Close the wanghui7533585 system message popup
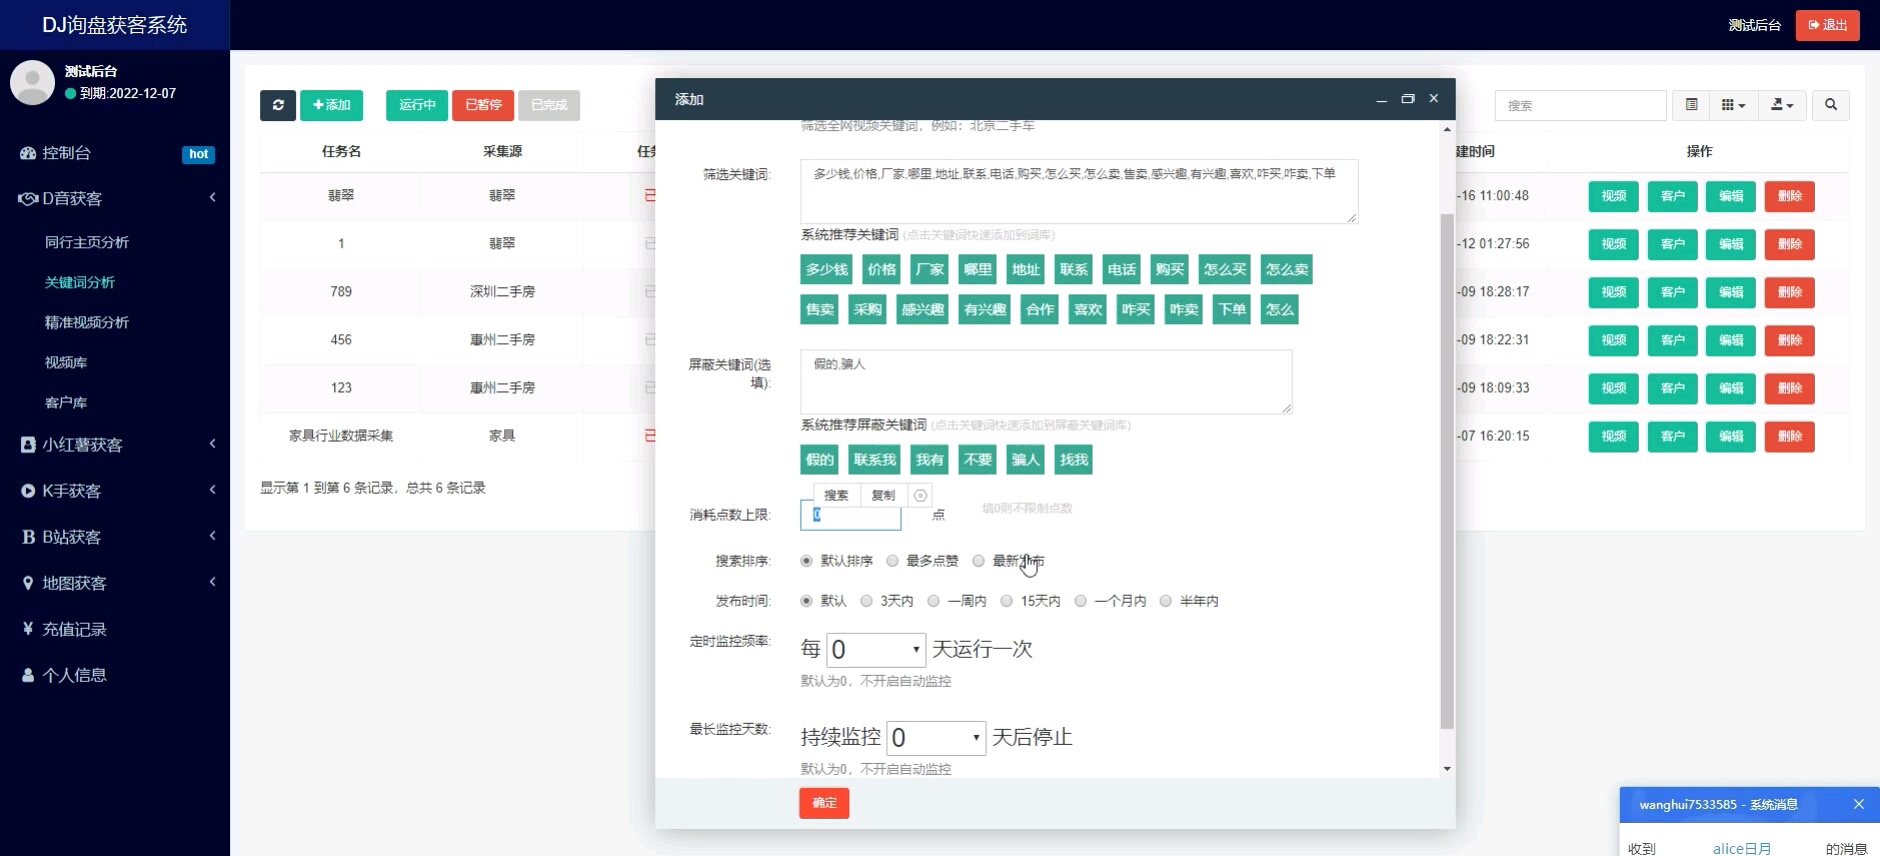This screenshot has width=1880, height=856. (1859, 804)
